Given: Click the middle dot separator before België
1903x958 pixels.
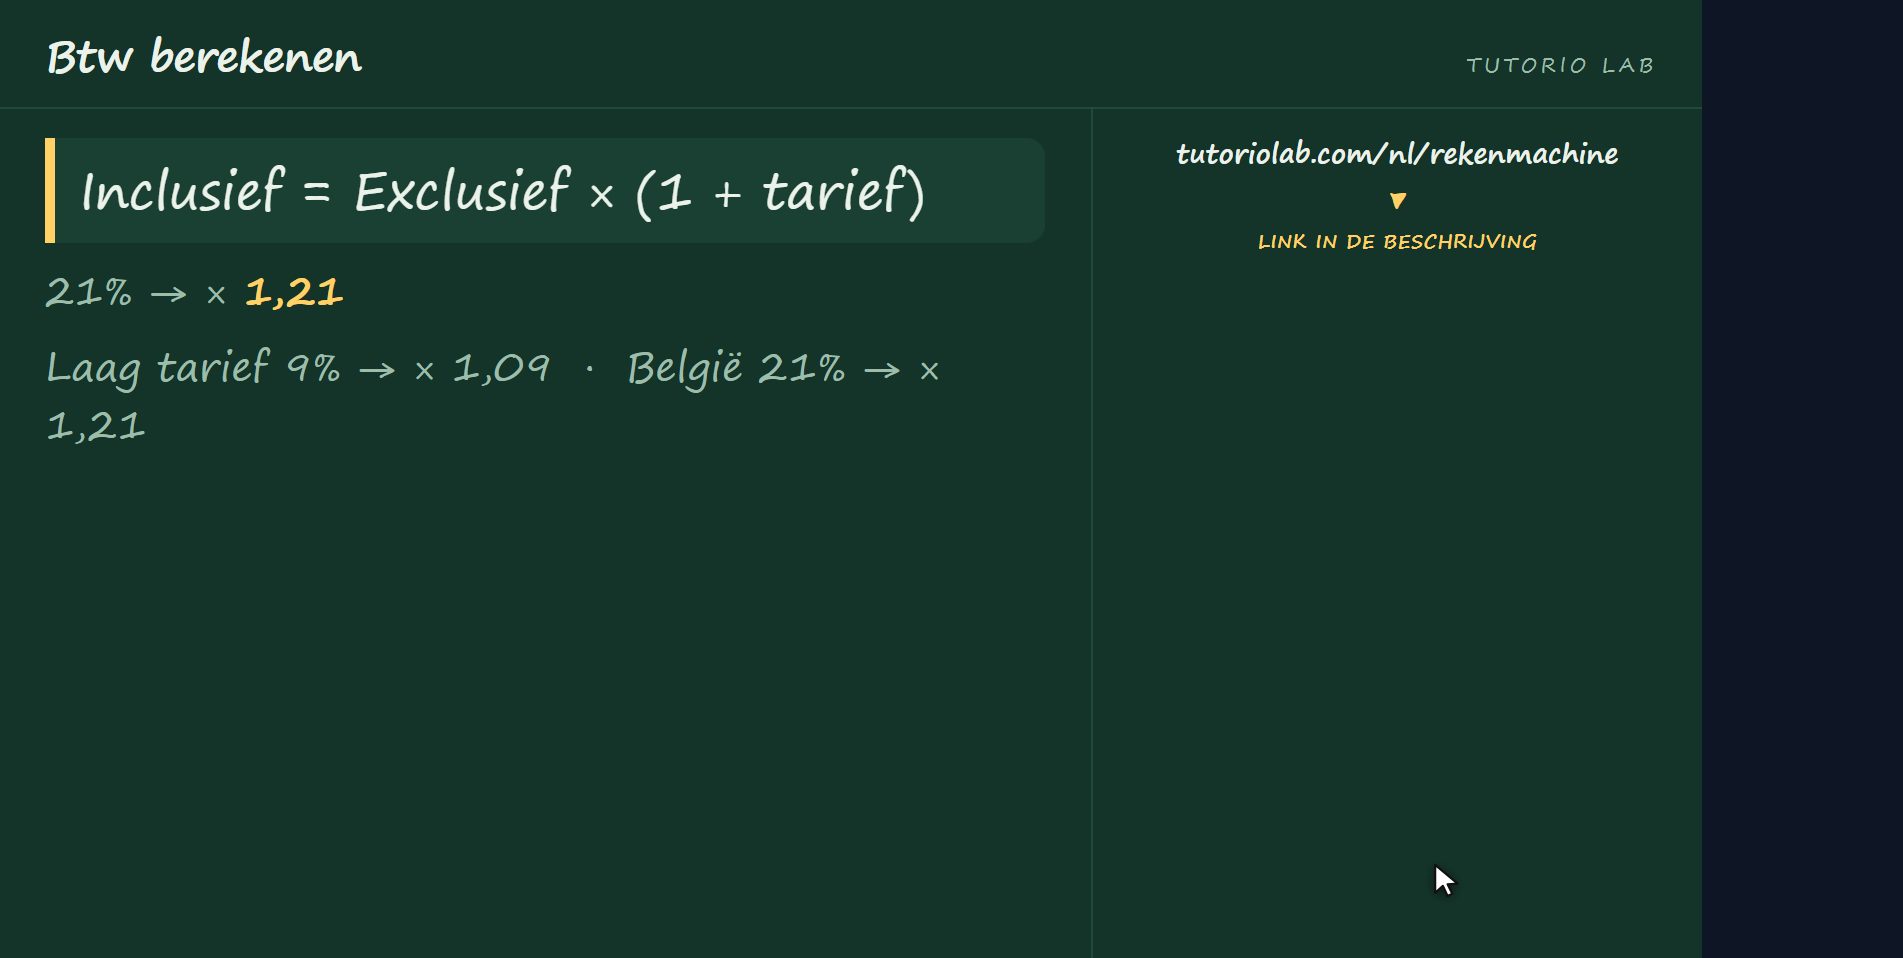Looking at the screenshot, I should (589, 369).
